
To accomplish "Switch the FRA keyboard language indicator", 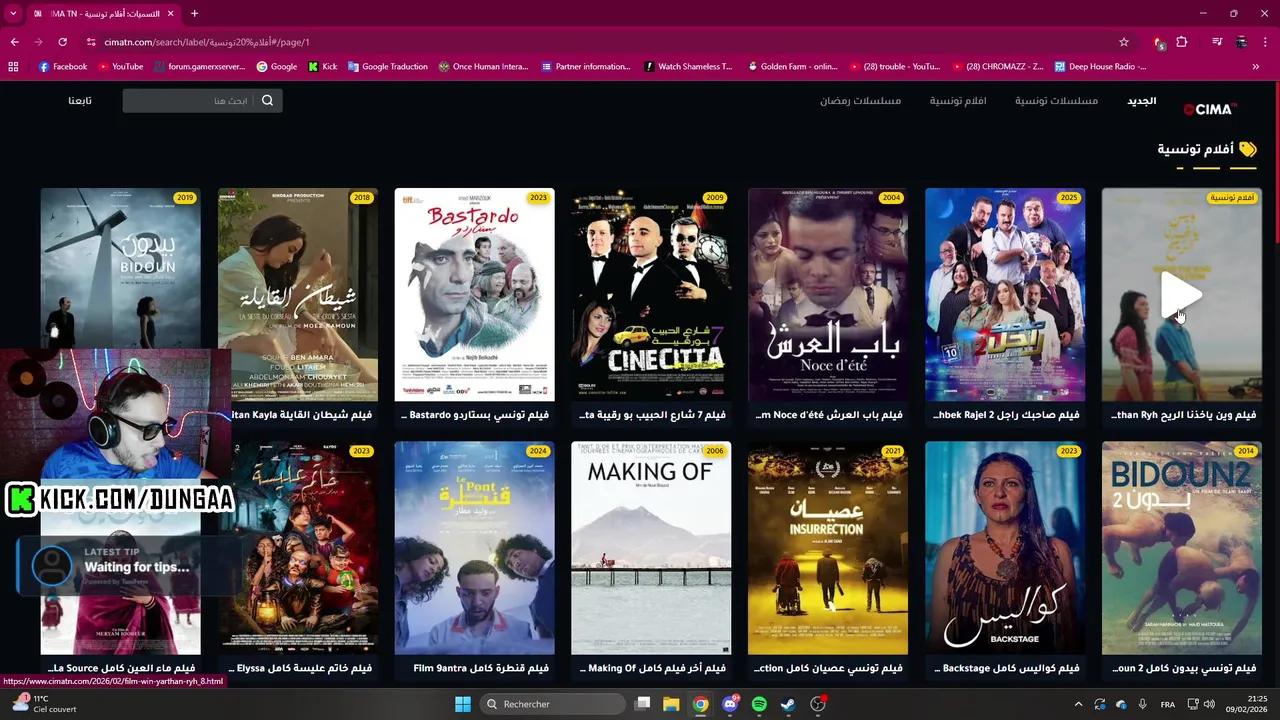I will [x=1168, y=705].
